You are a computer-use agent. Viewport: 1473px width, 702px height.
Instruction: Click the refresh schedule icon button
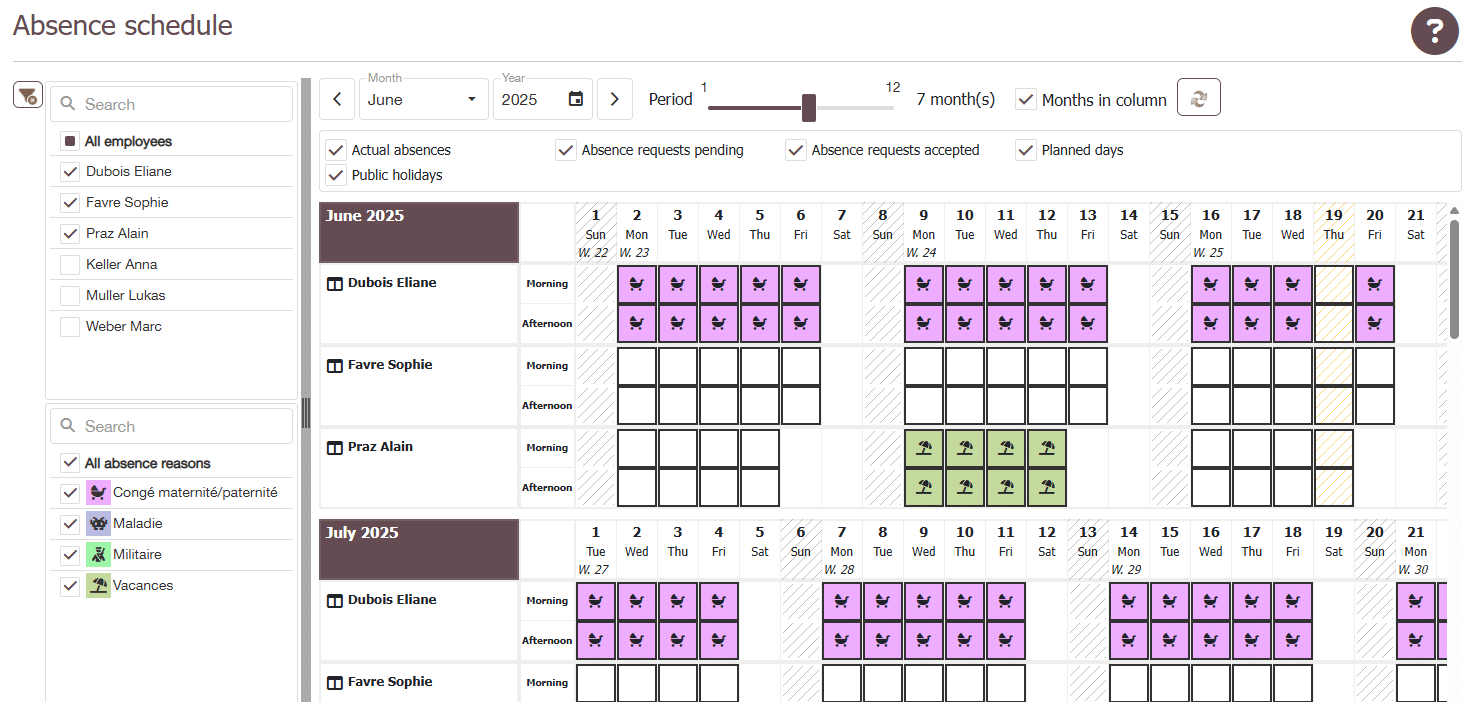(x=1198, y=98)
